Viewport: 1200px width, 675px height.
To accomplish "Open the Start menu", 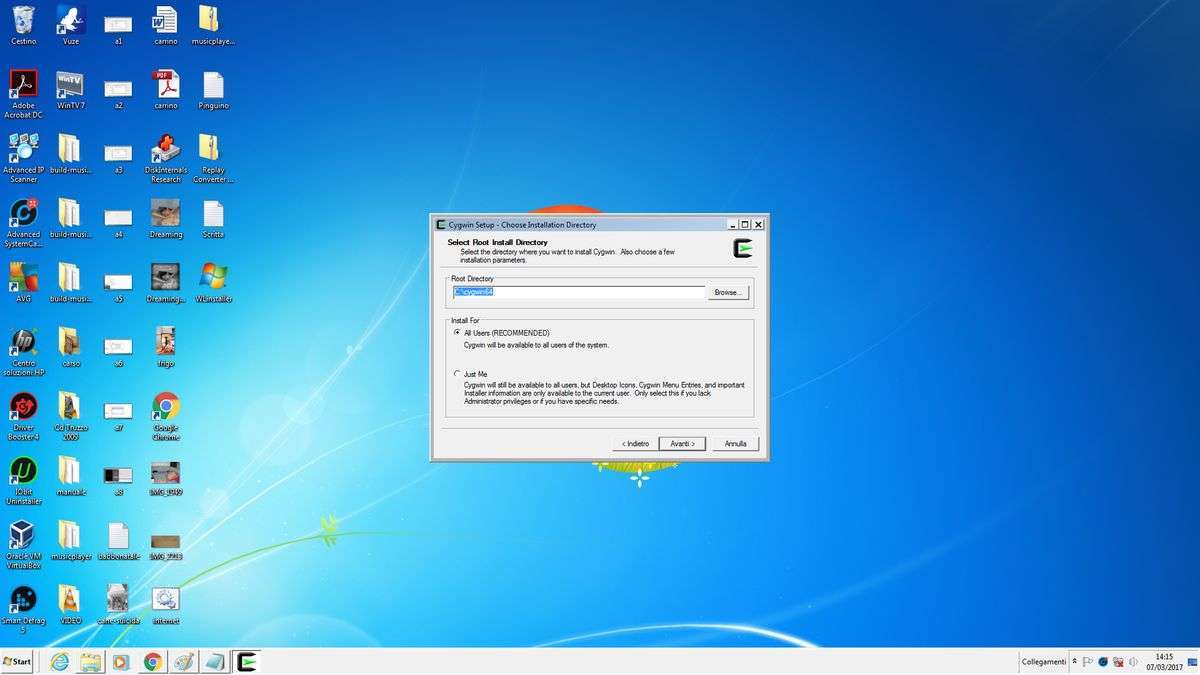I will point(17,661).
